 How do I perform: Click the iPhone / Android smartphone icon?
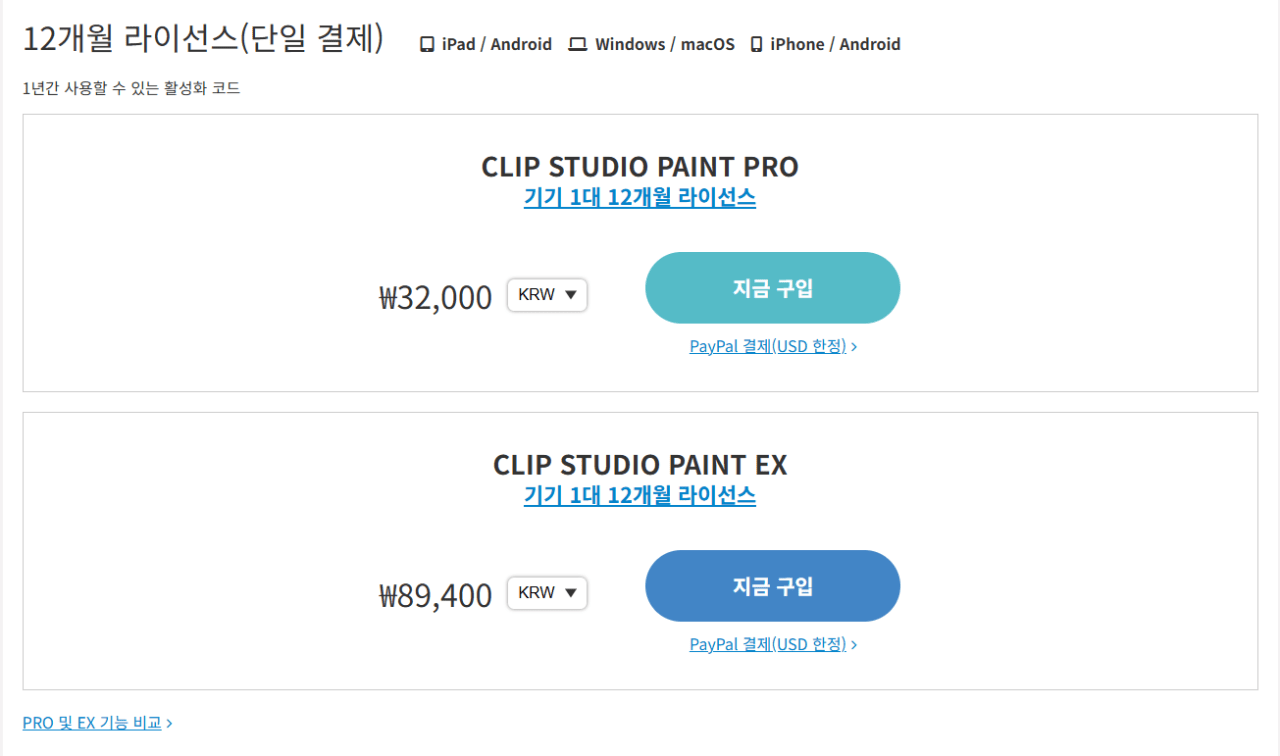pos(755,43)
